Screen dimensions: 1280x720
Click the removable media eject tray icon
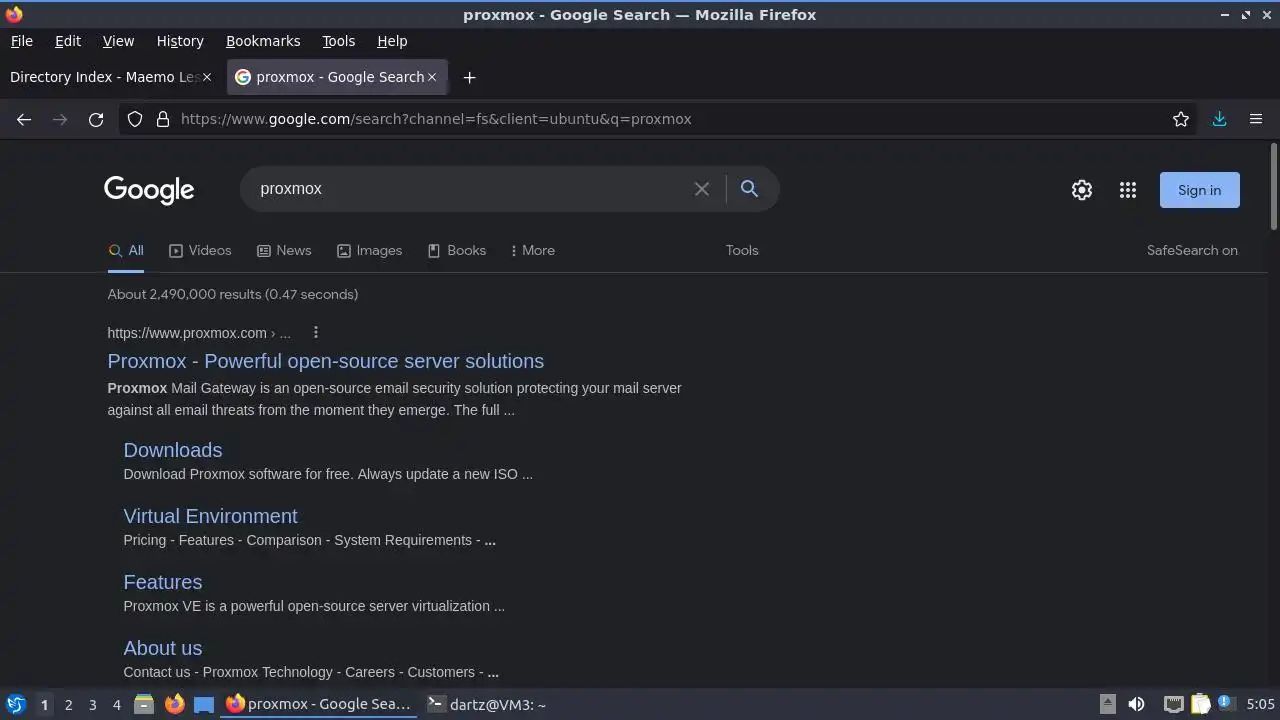(1108, 704)
